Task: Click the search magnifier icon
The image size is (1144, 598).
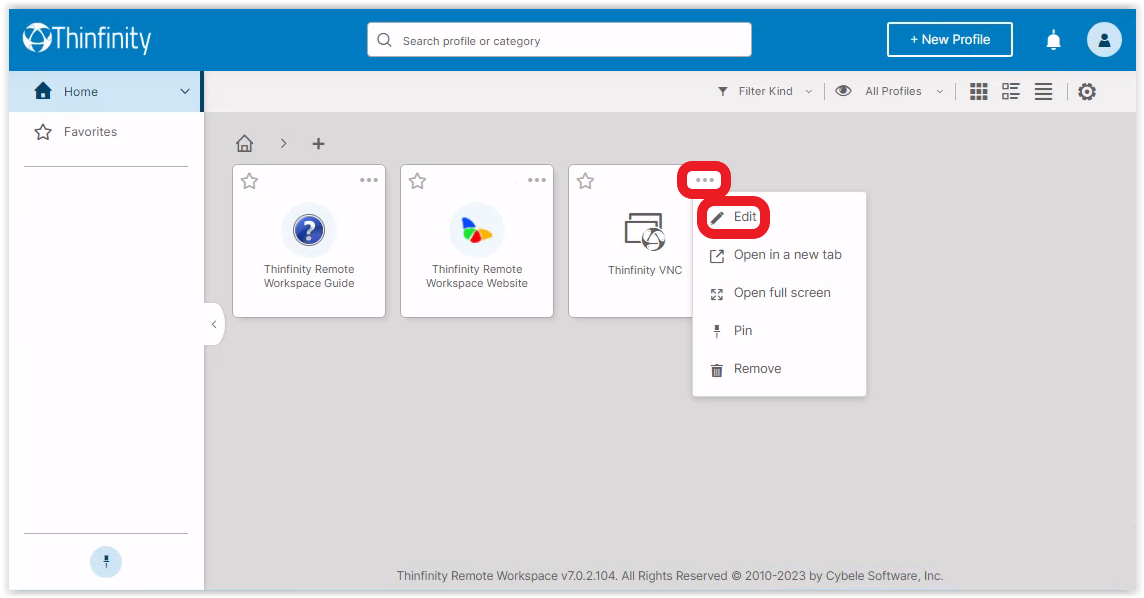Action: [x=384, y=40]
